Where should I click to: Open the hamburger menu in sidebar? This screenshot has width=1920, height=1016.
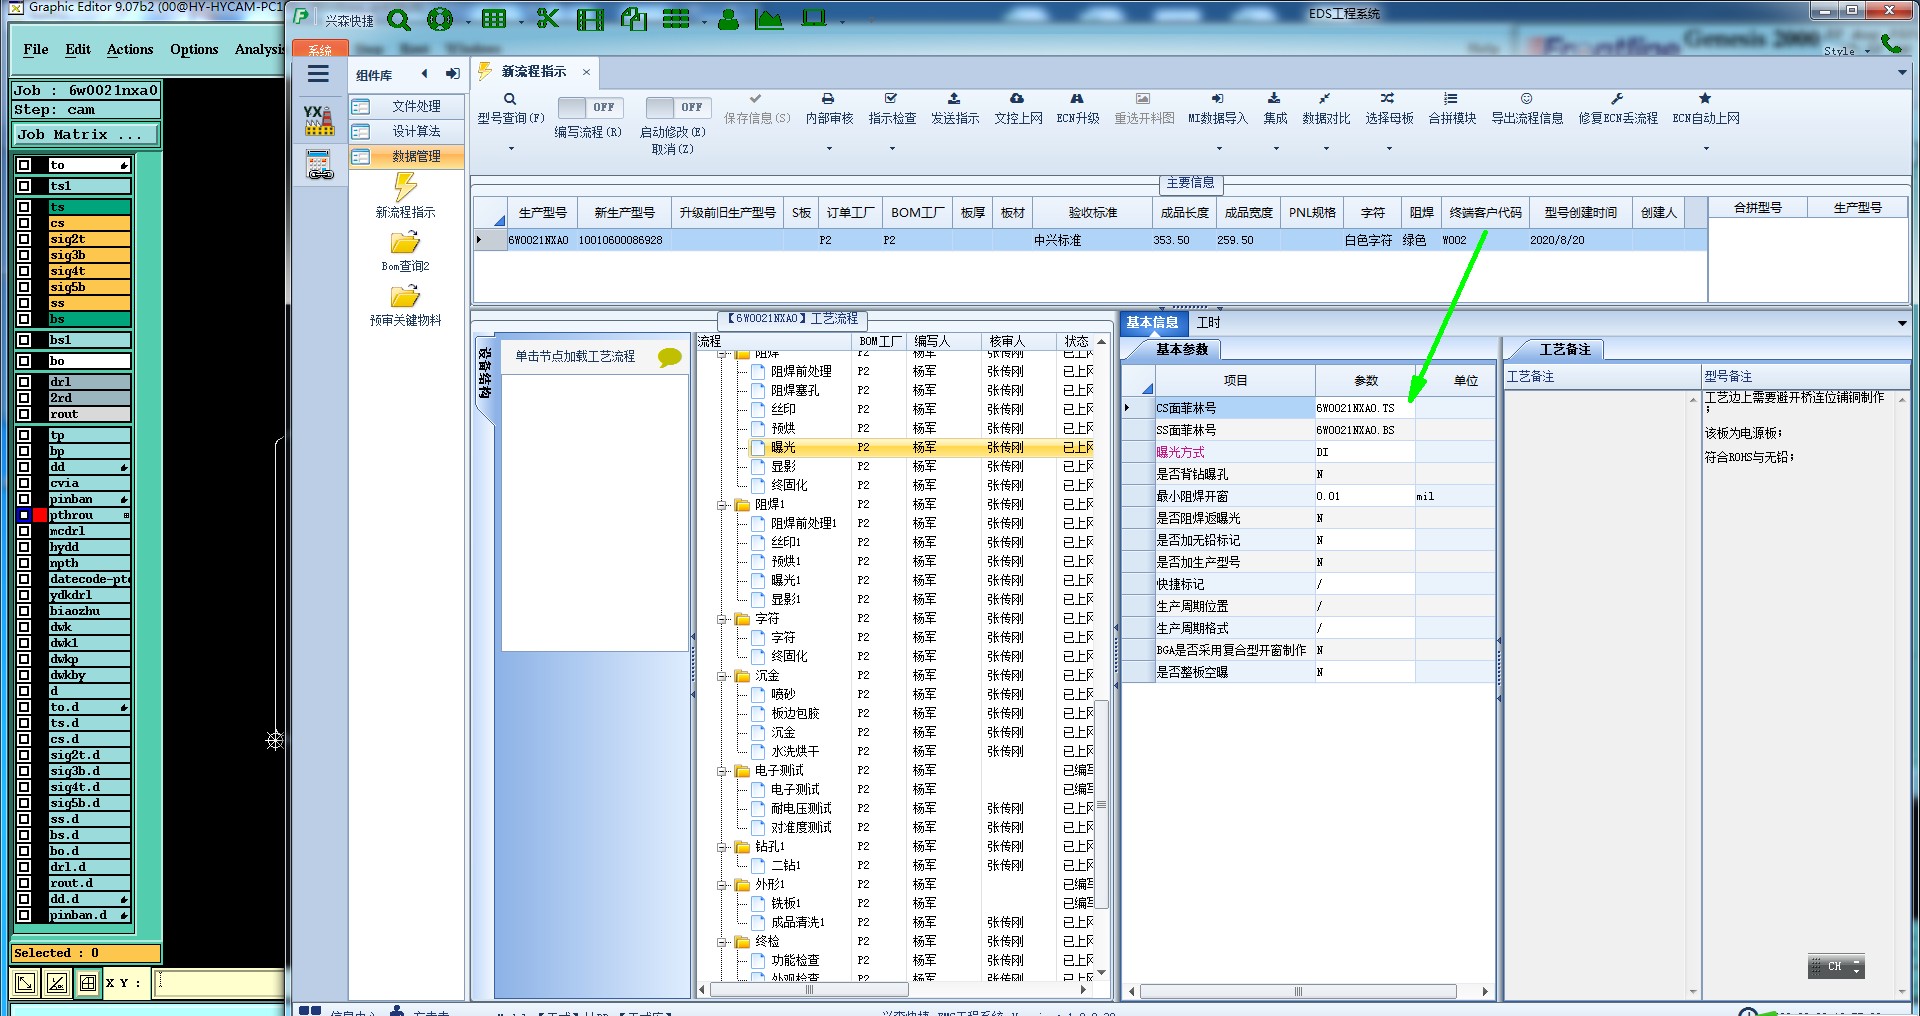(318, 74)
